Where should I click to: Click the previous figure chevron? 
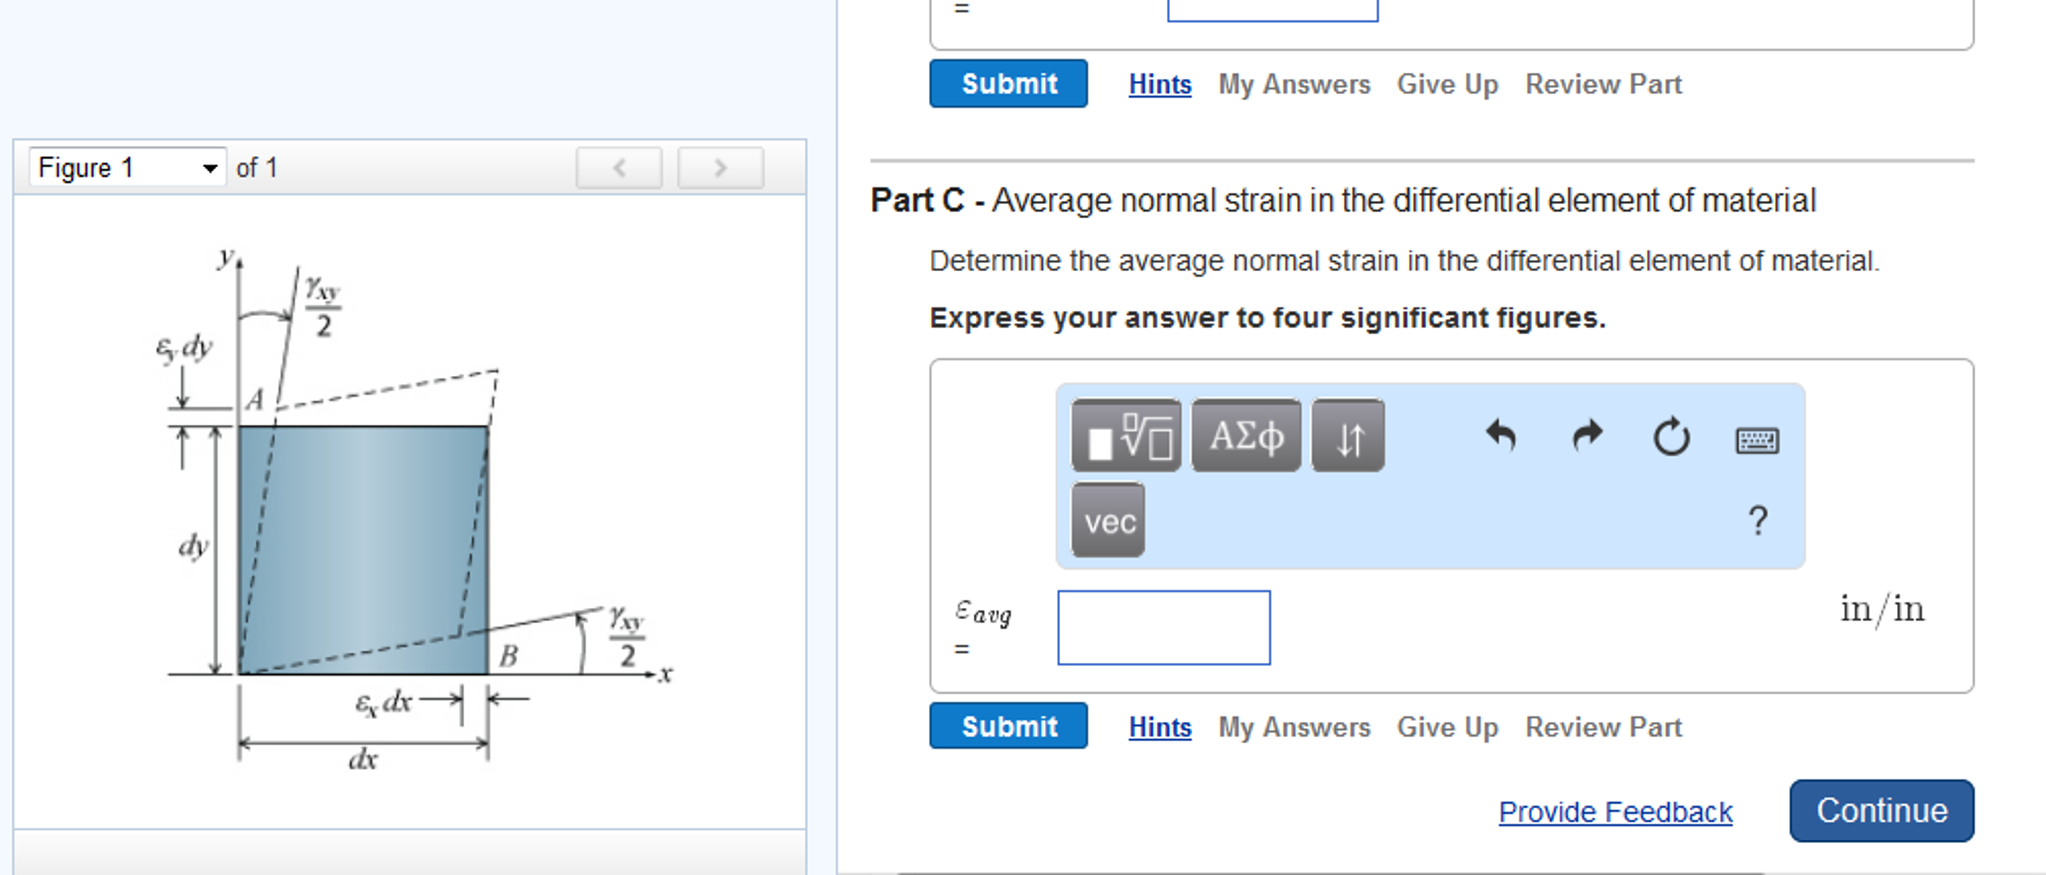coord(619,167)
